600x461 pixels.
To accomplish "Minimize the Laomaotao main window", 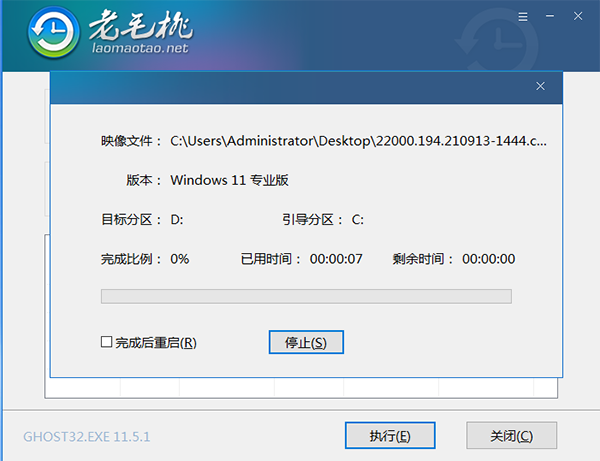I will 550,16.
